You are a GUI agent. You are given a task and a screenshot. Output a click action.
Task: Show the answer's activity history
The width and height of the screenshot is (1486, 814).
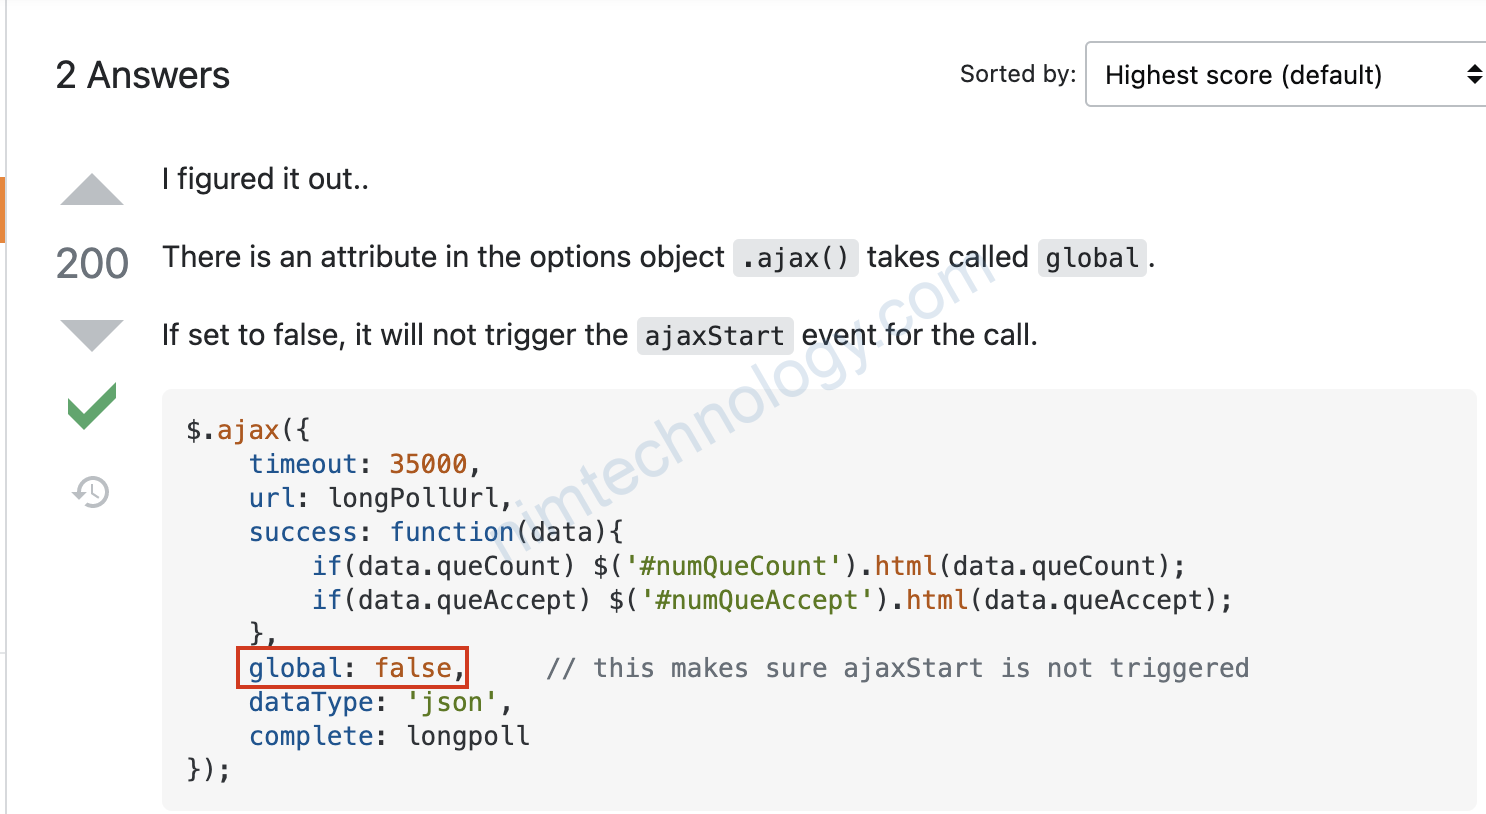click(91, 492)
